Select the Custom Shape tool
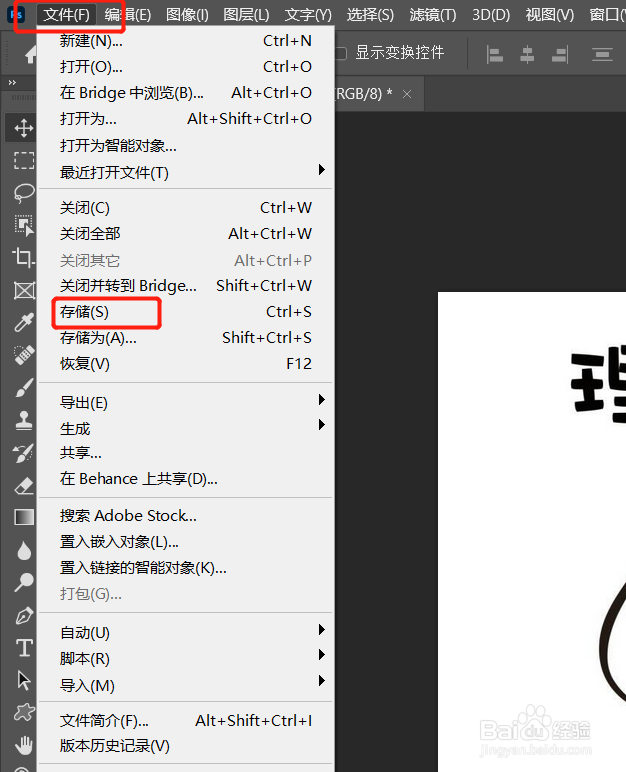Viewport: 626px width, 772px height. [x=24, y=712]
